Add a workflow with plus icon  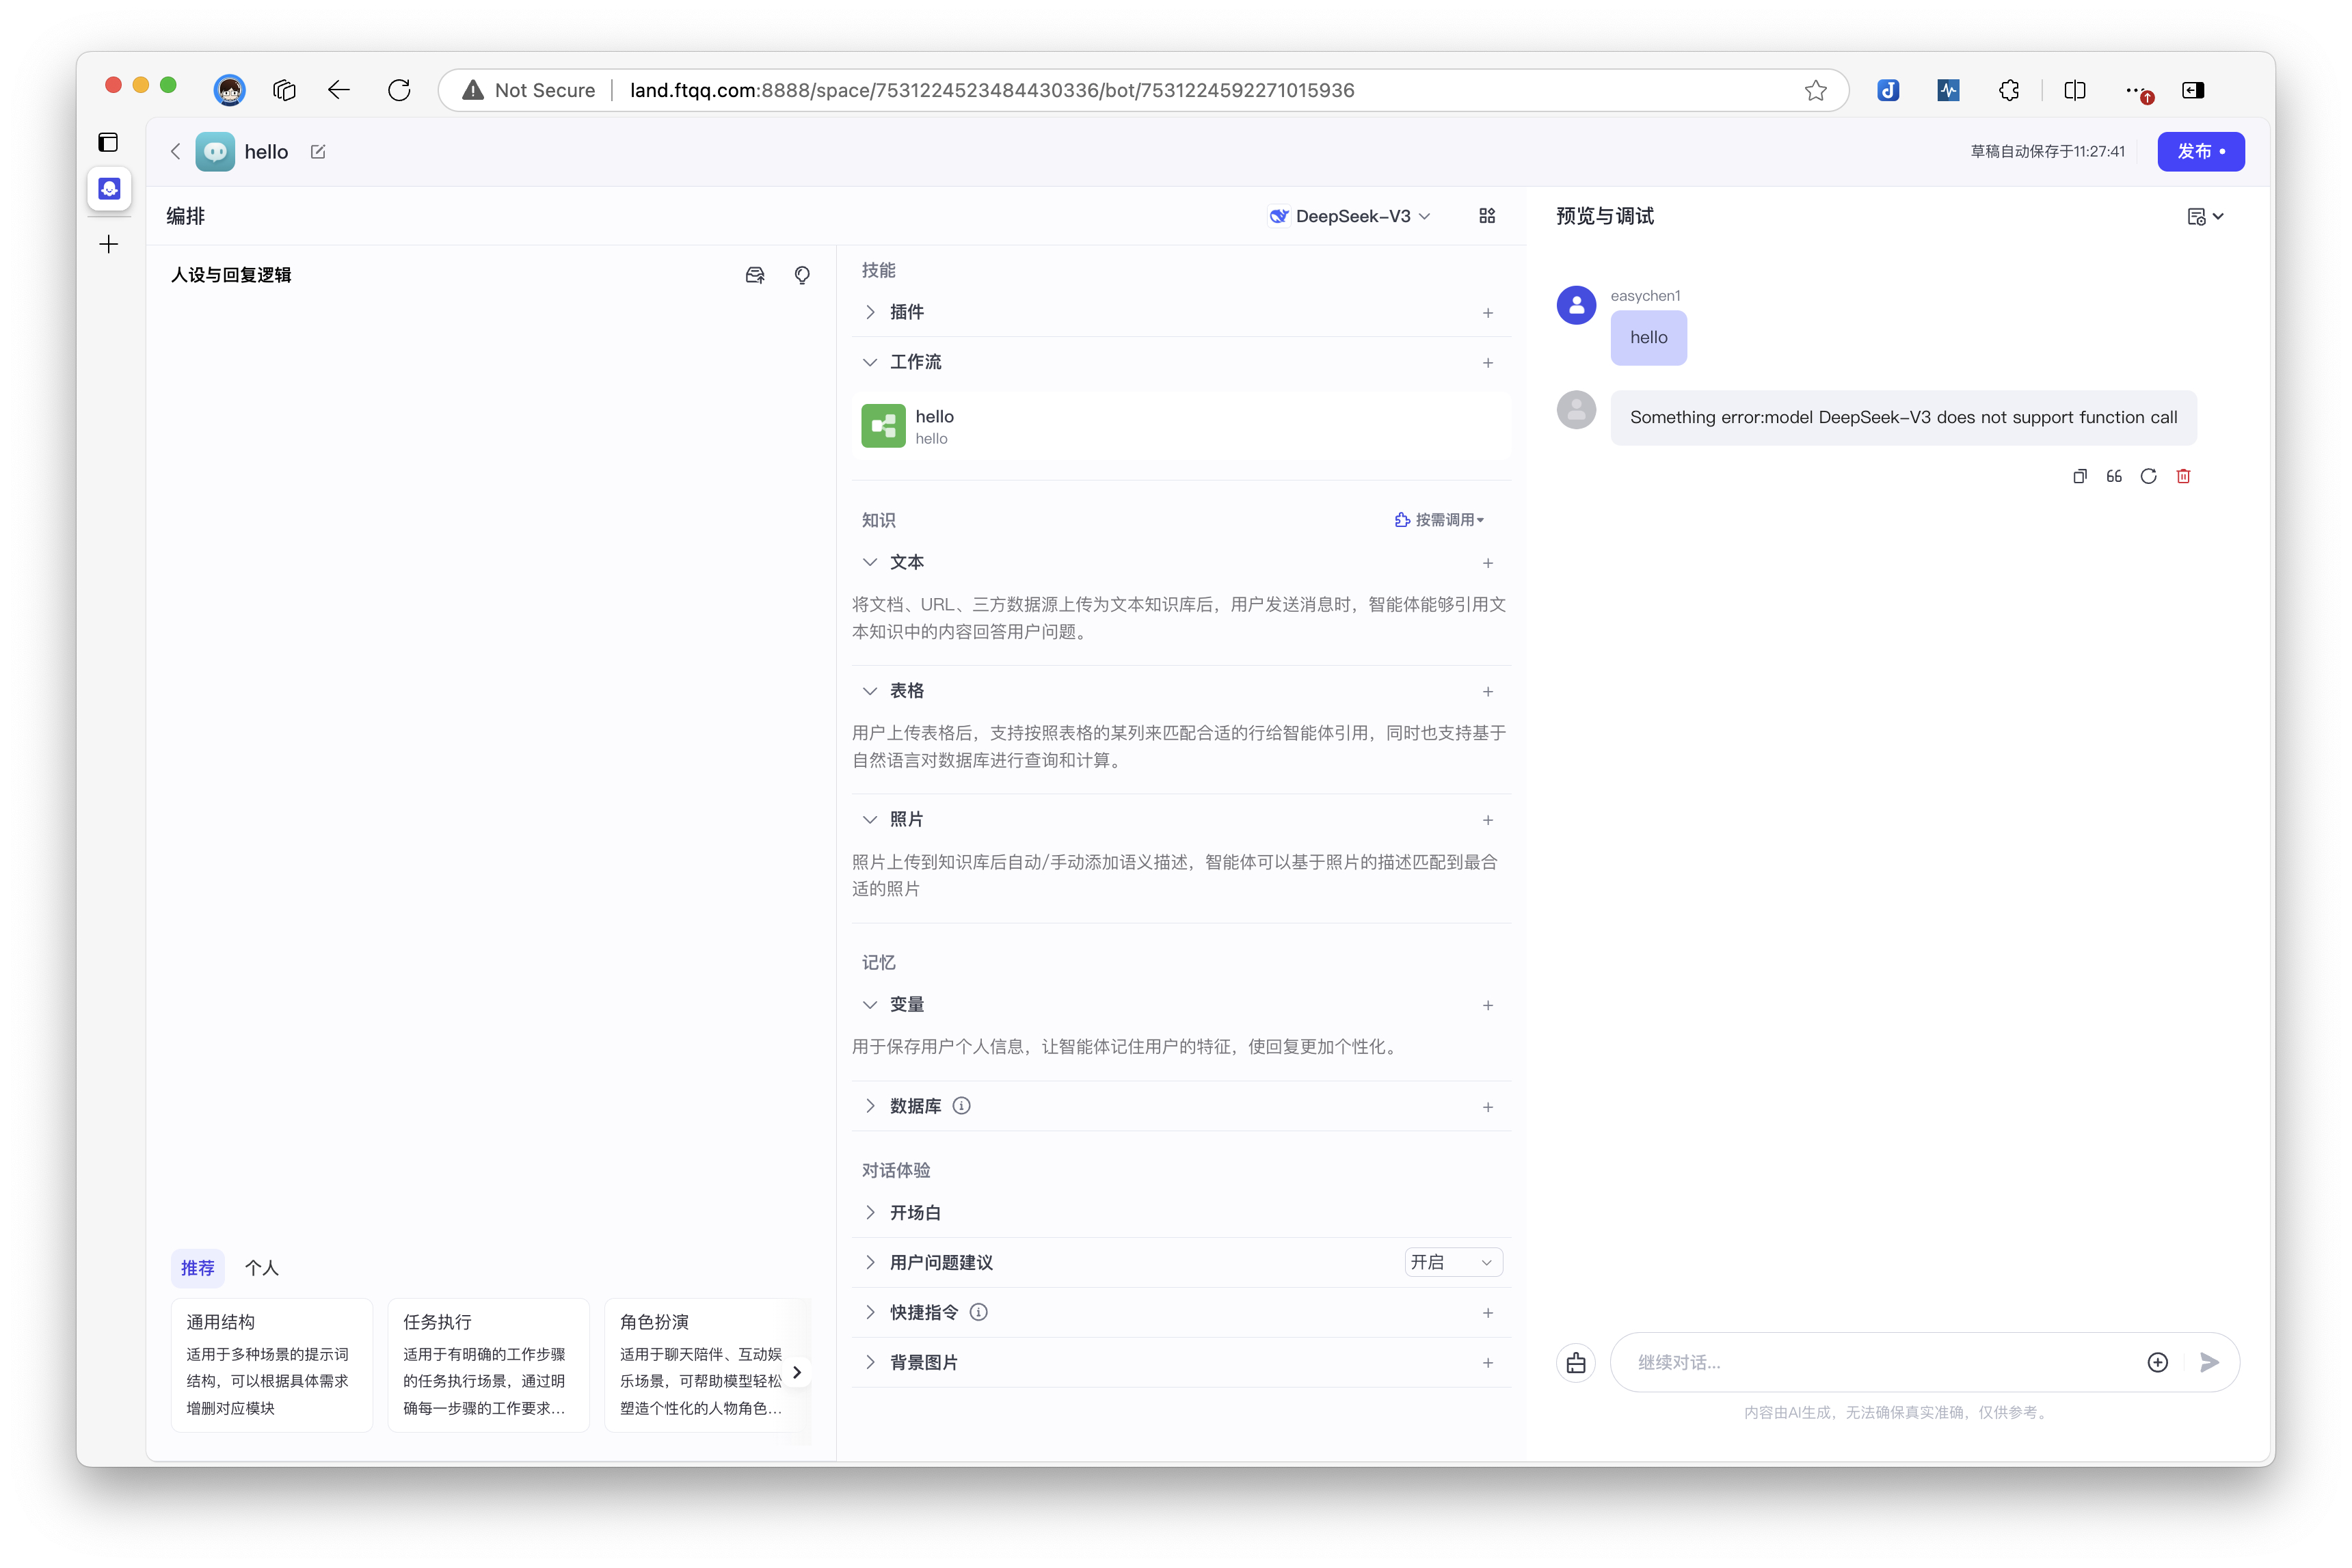(x=1488, y=363)
